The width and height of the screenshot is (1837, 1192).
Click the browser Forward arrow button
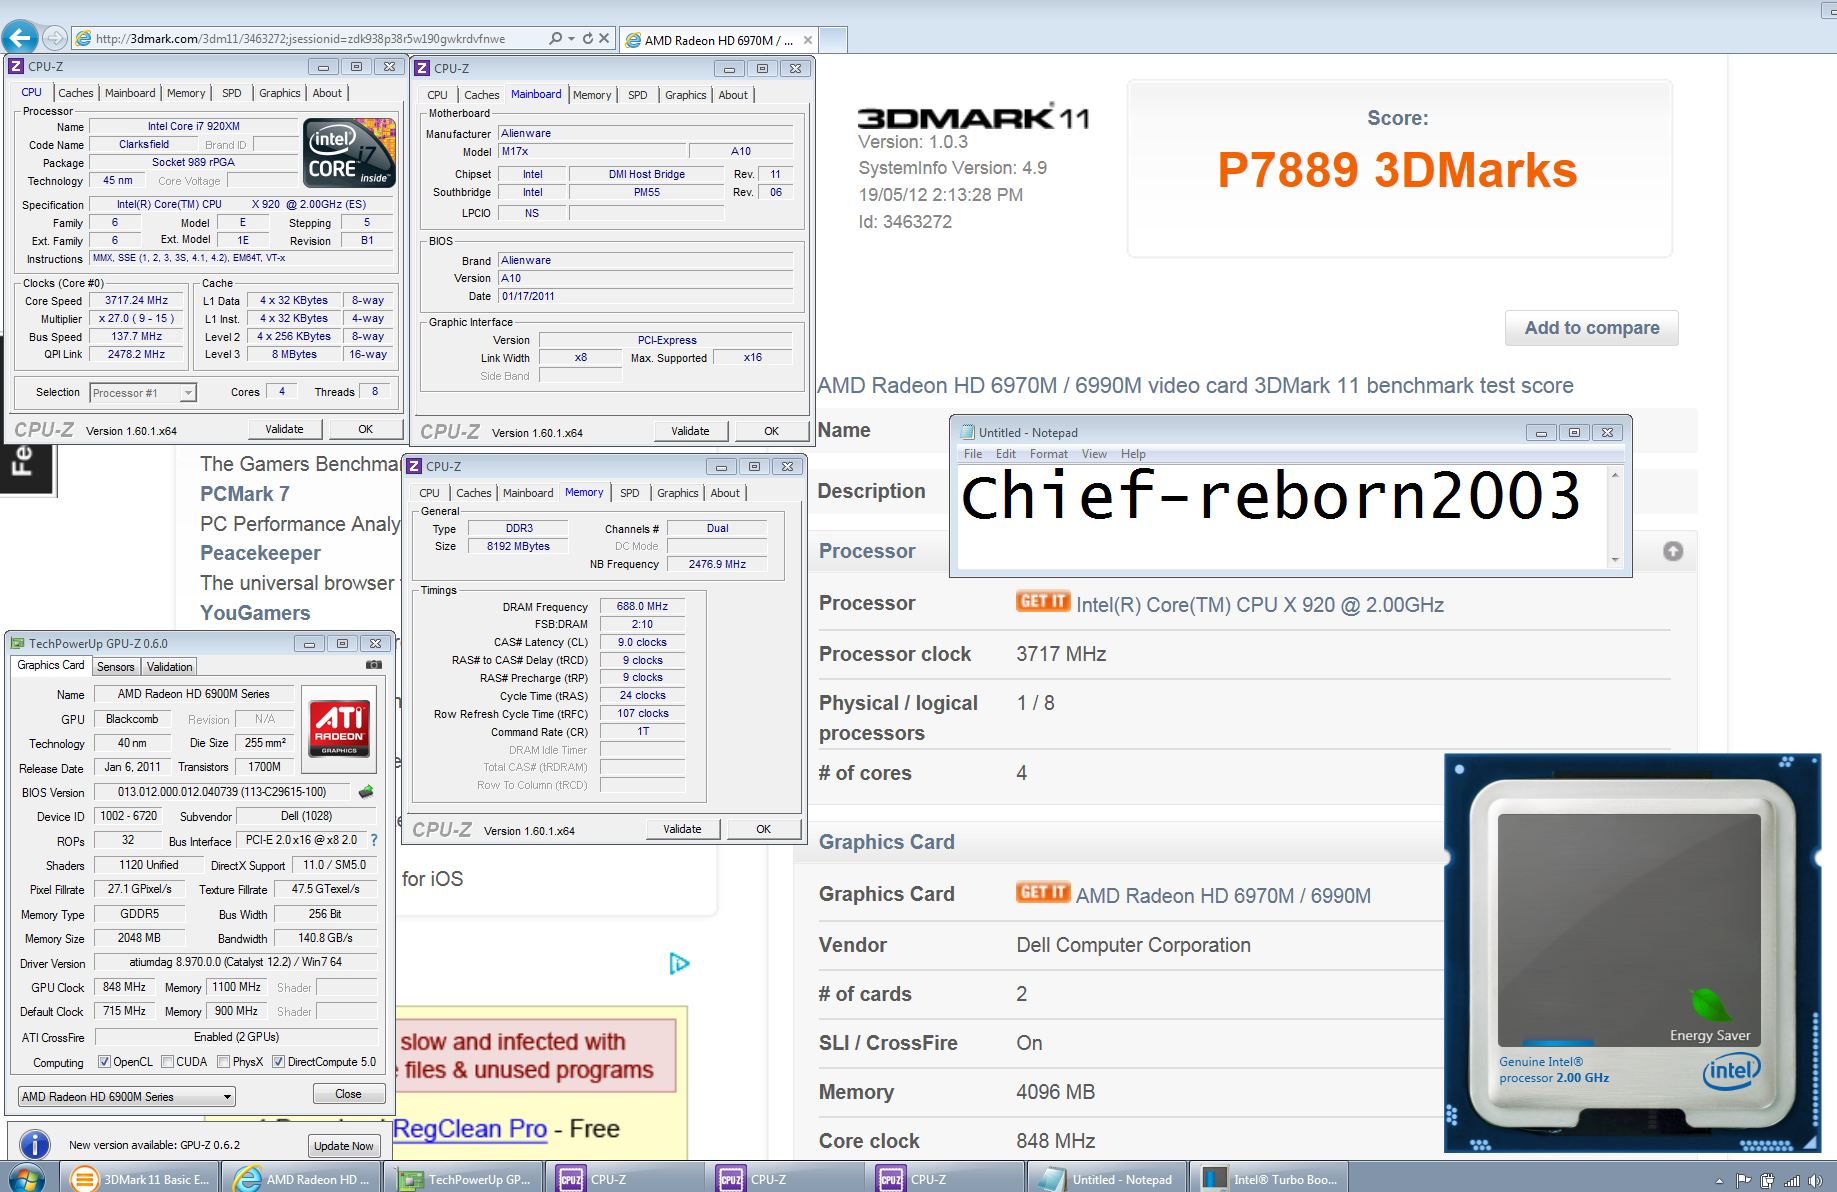pos(55,39)
